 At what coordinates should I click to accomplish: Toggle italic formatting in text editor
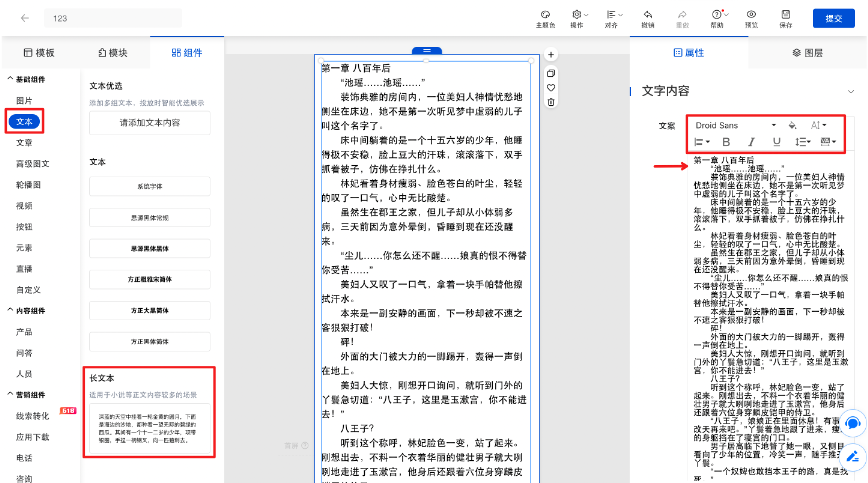(x=750, y=142)
